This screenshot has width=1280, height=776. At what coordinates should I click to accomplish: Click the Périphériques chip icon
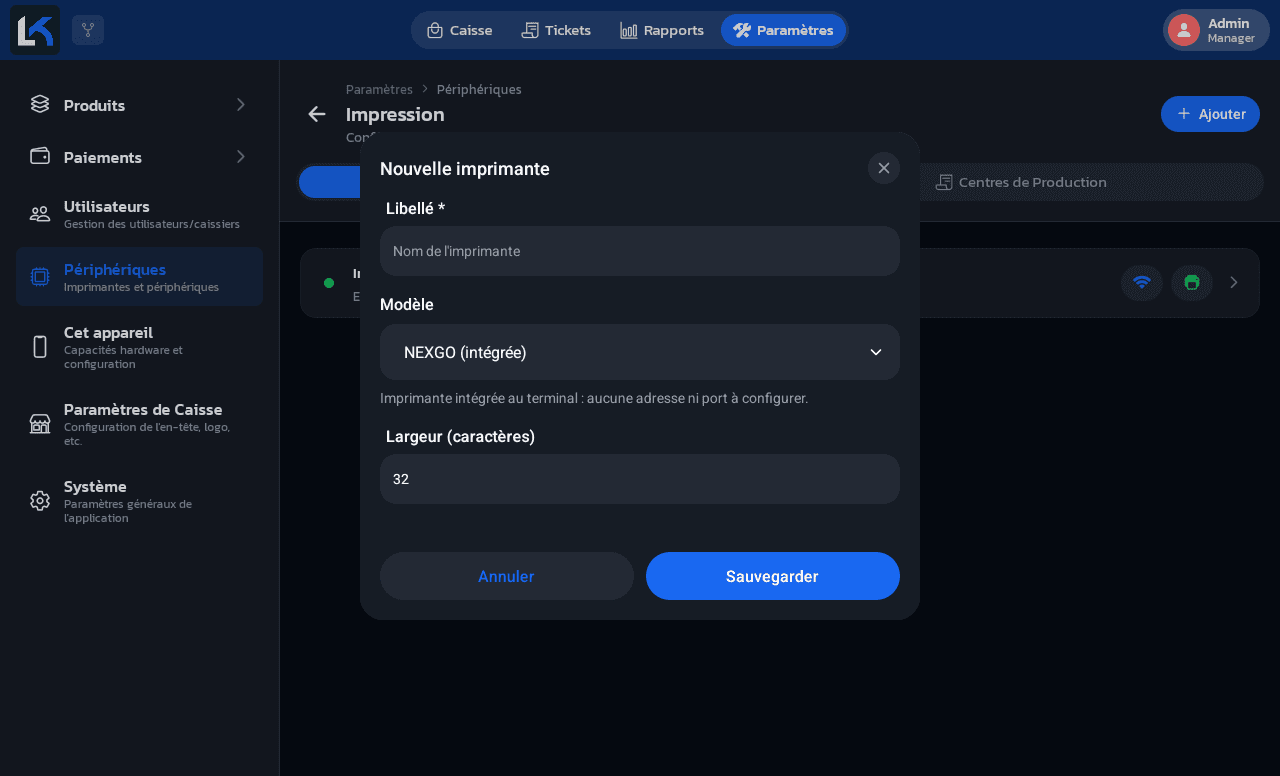coord(40,277)
